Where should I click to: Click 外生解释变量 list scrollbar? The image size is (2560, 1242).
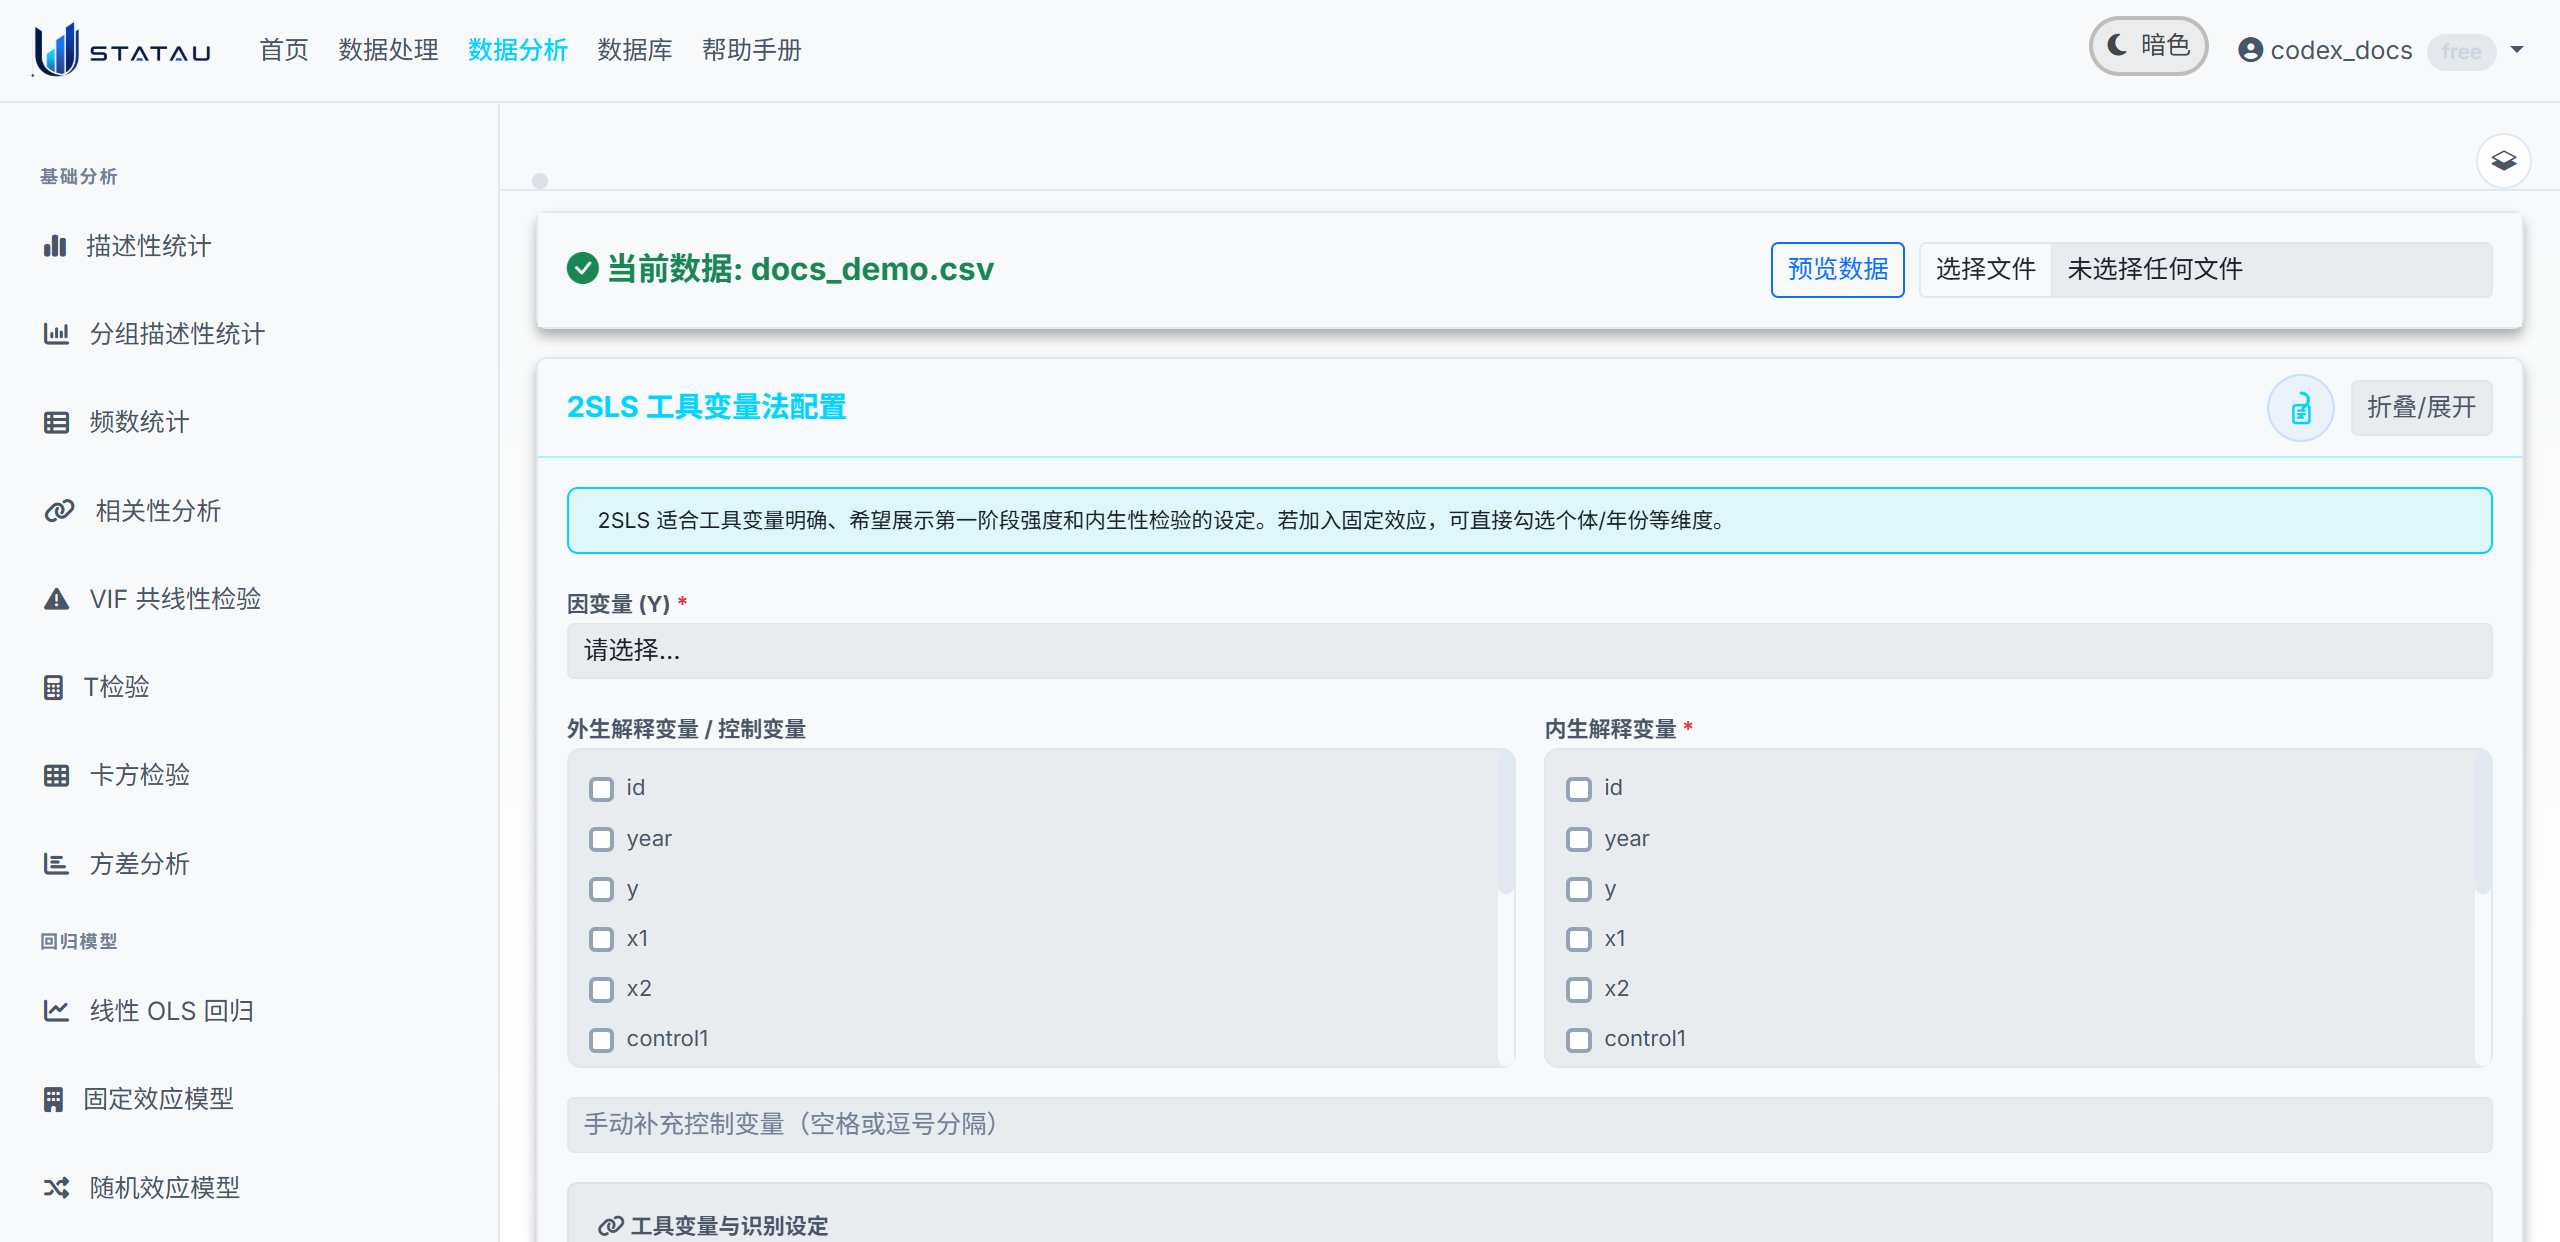tap(1506, 824)
